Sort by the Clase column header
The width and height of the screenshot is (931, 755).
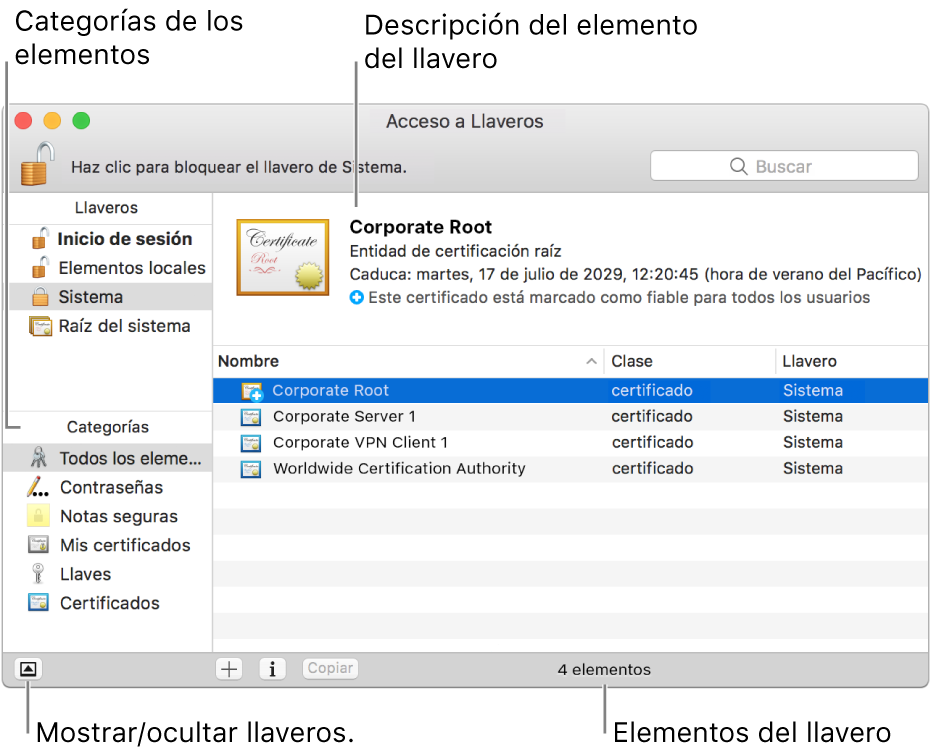click(690, 361)
